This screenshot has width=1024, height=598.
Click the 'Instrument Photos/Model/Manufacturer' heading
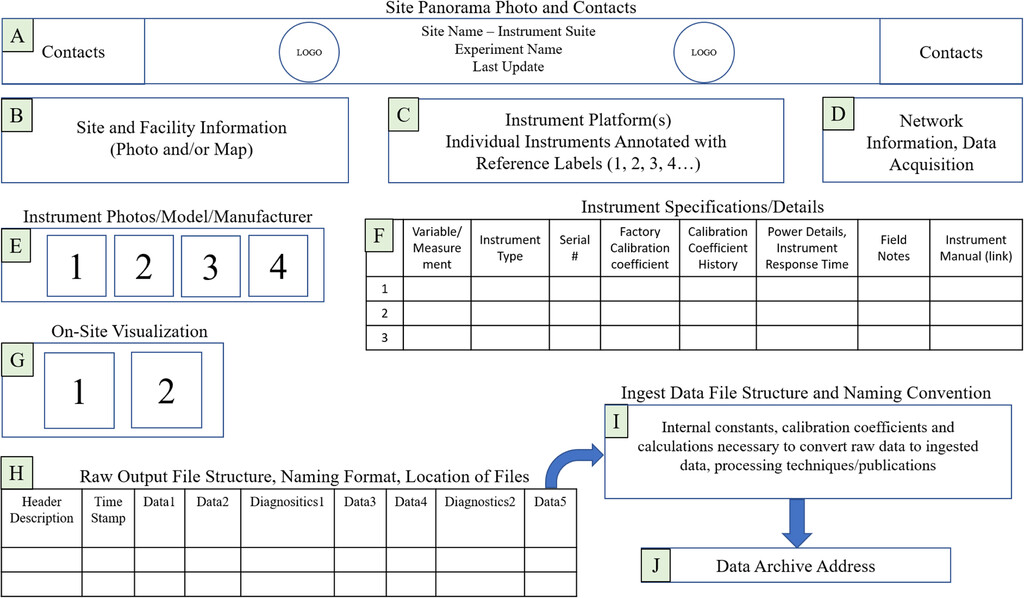tap(168, 217)
